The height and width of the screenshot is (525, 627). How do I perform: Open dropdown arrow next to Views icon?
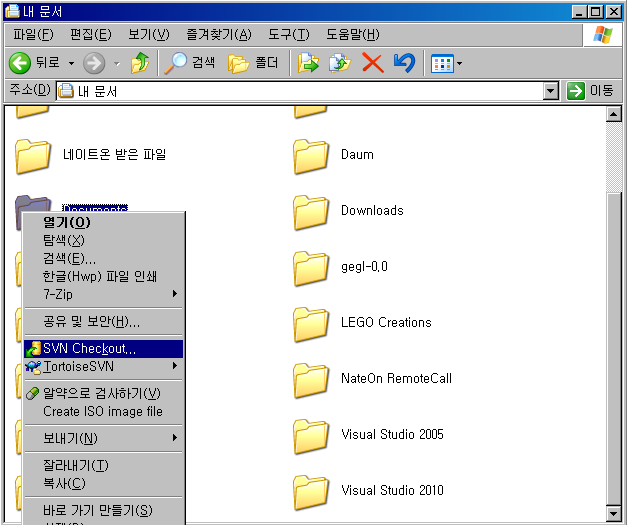[459, 63]
